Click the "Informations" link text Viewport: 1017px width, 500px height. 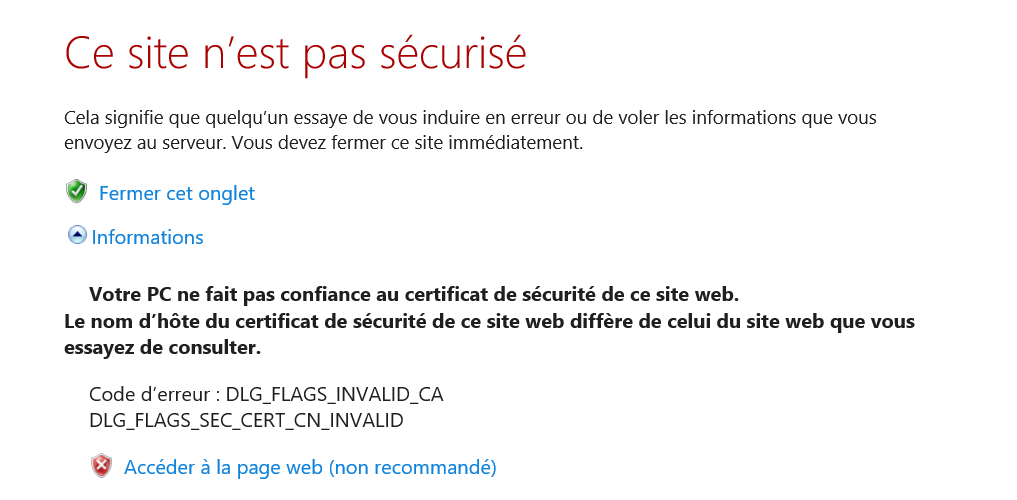point(148,237)
